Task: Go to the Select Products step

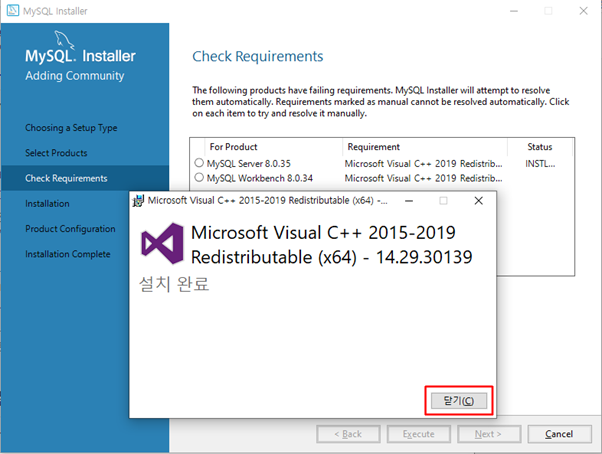Action: [56, 153]
